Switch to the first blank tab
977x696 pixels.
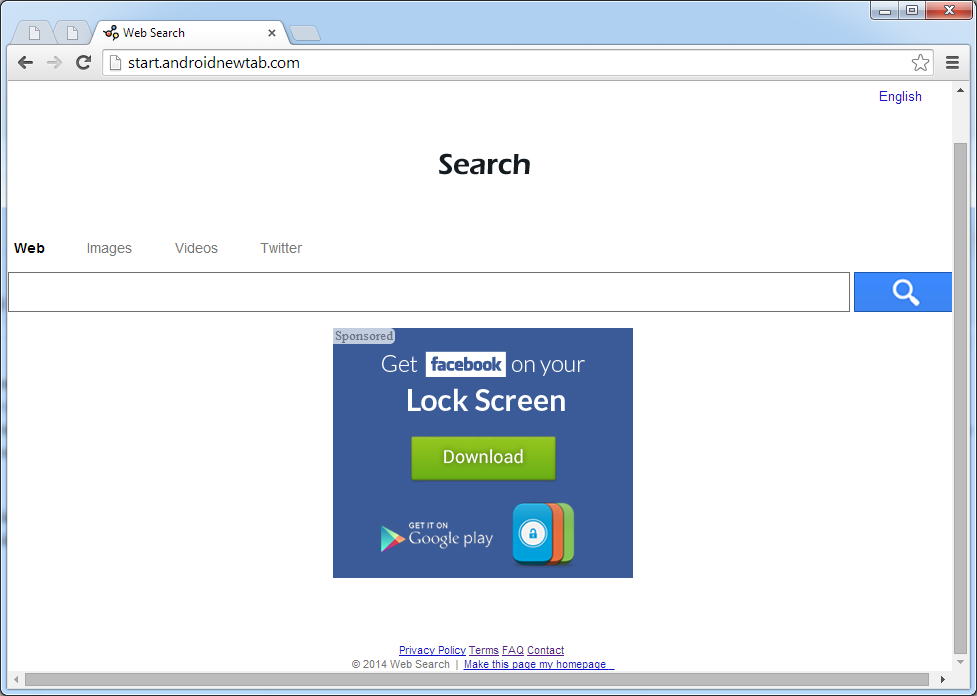click(34, 33)
